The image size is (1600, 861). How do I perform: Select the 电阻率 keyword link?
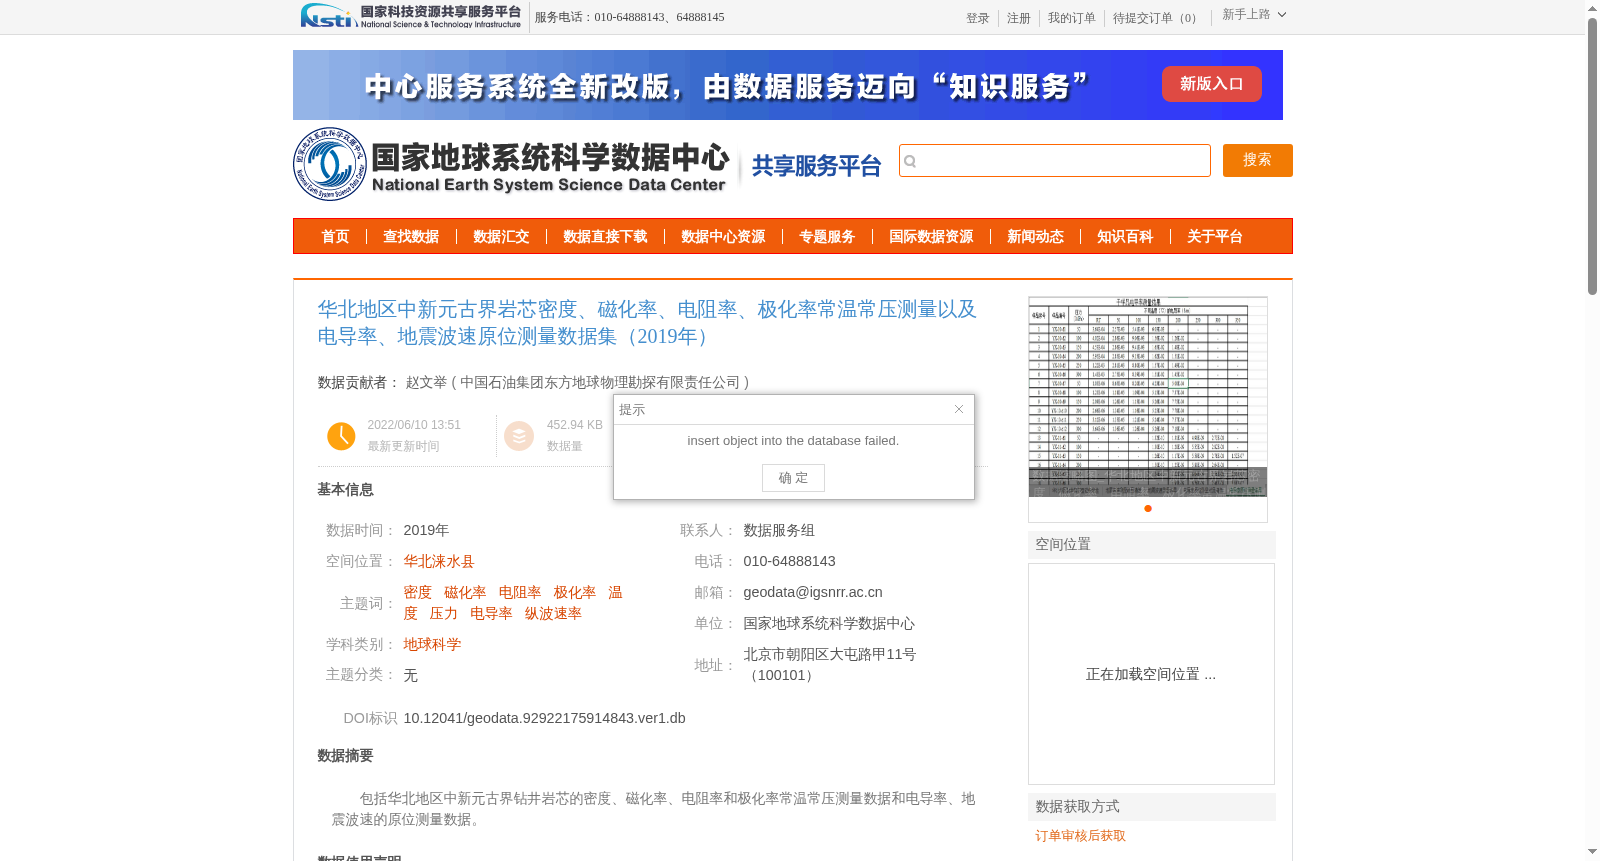(x=520, y=593)
